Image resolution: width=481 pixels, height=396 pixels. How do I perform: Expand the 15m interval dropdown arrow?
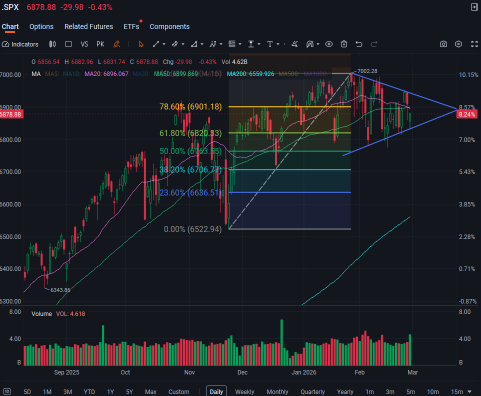tap(470, 392)
